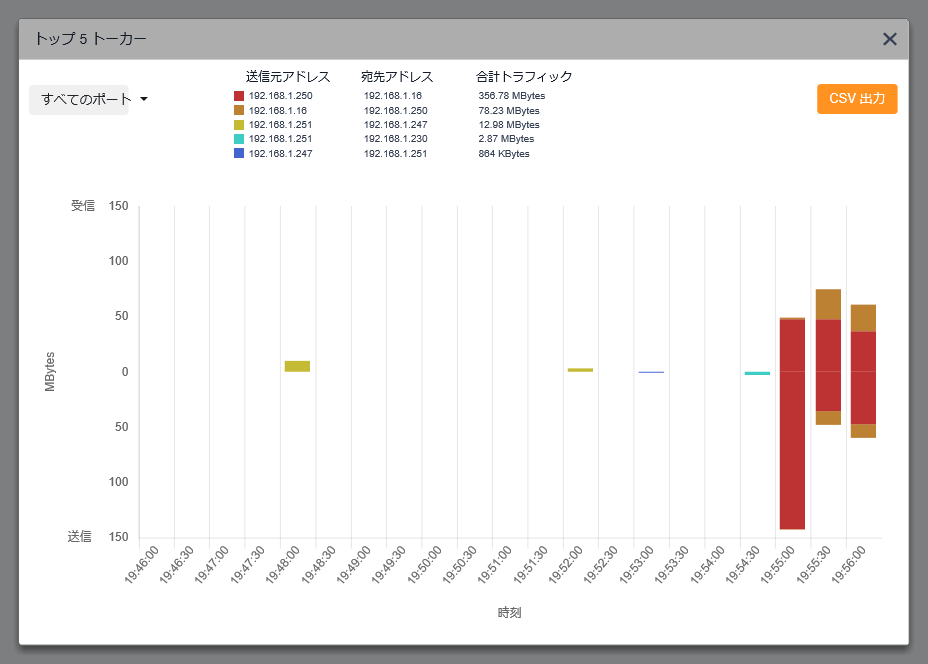This screenshot has height=664, width=928.
Task: Click the cyan legend swatch beside 192.168.1.251
Action: pyautogui.click(x=239, y=139)
